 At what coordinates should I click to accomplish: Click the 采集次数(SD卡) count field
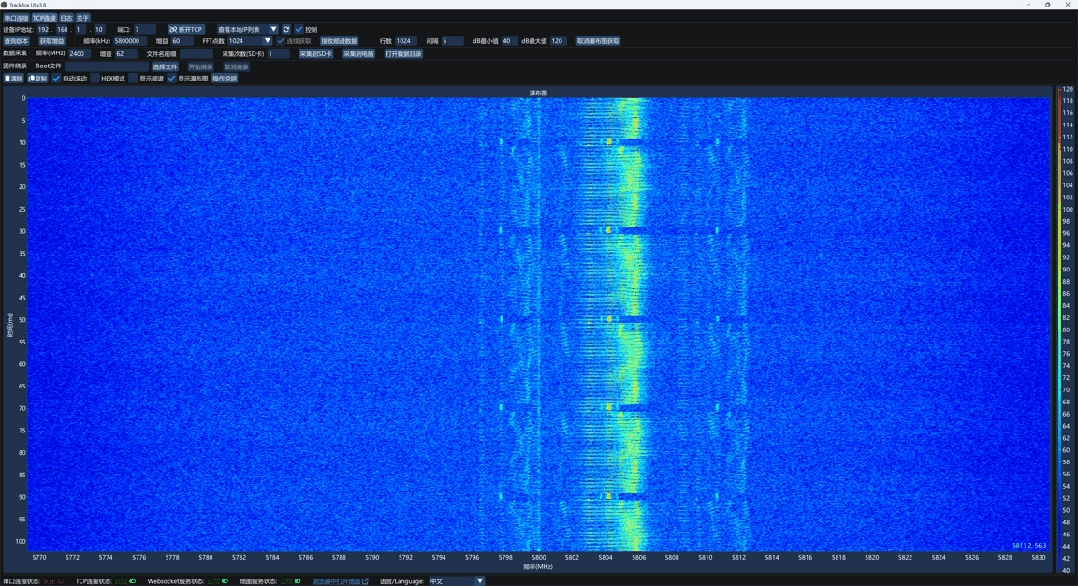pos(278,54)
